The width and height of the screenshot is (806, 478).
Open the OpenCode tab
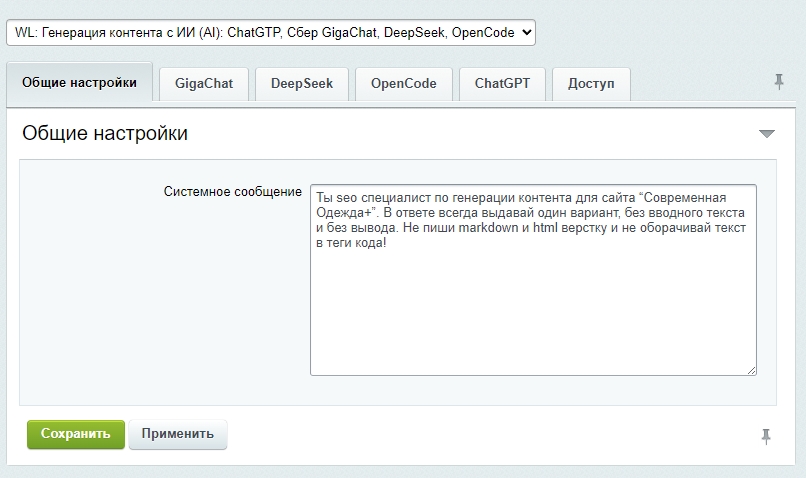[x=404, y=84]
